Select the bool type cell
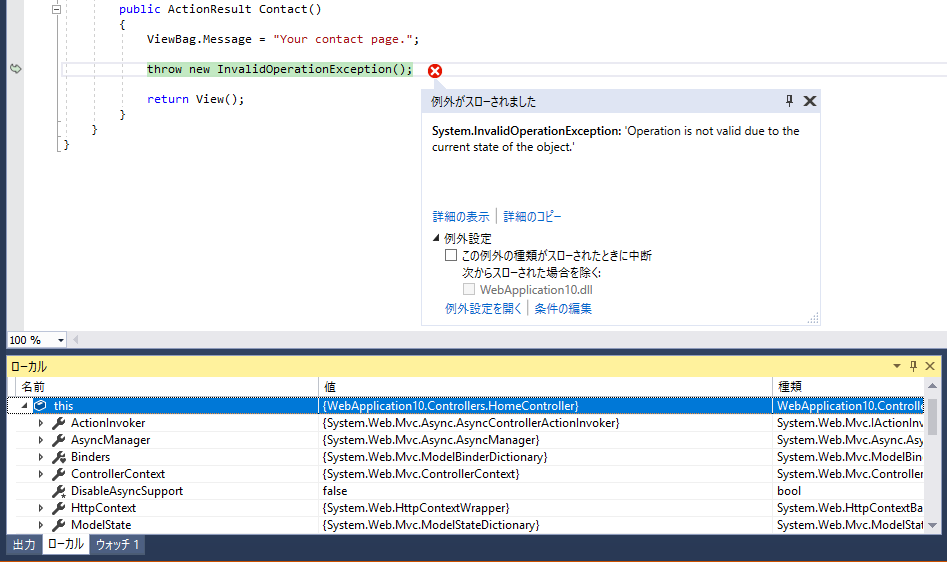 coord(789,491)
